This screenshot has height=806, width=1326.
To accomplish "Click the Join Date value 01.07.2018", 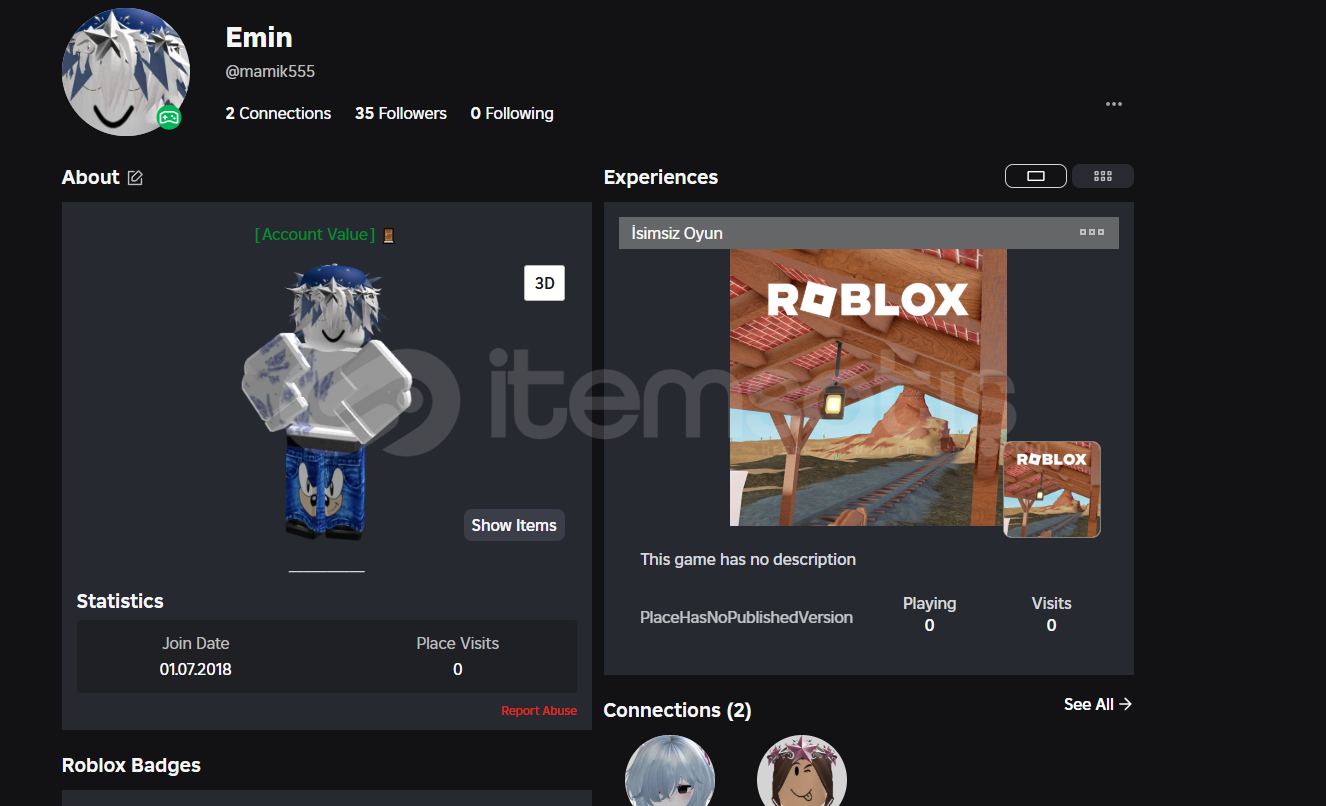I will pos(196,669).
